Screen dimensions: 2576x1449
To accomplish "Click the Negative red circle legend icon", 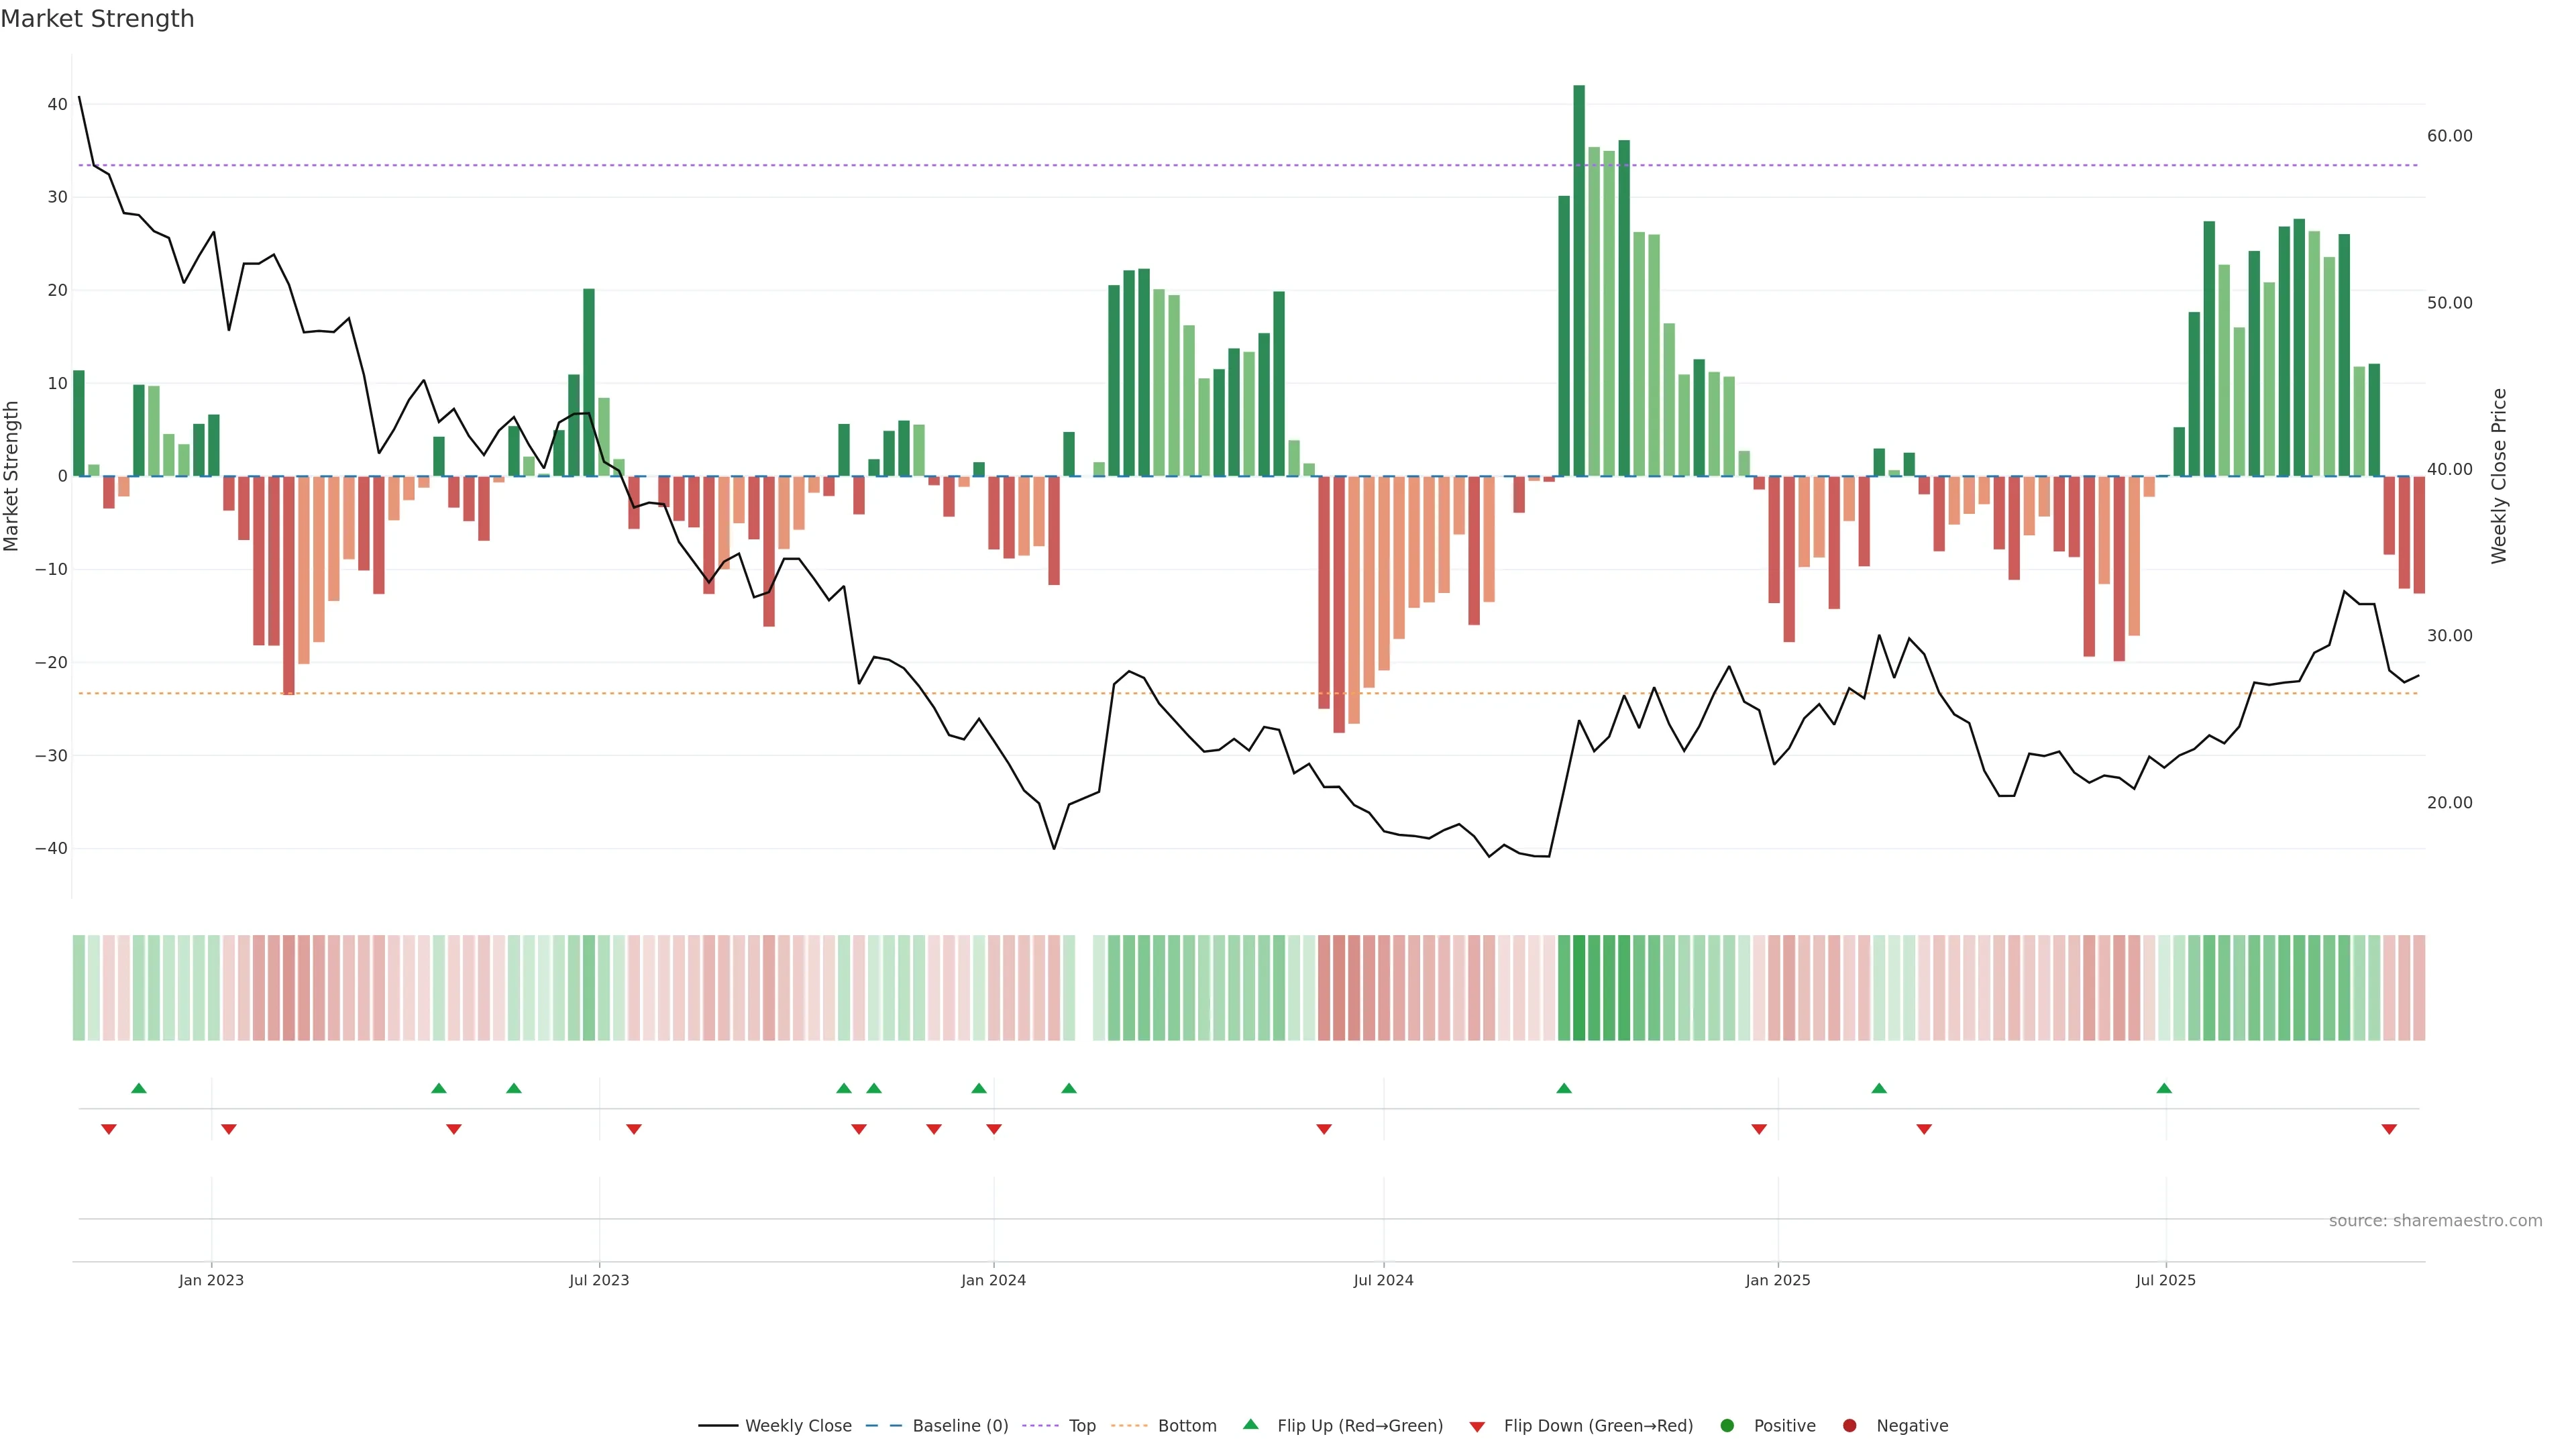I will click(x=1849, y=1425).
